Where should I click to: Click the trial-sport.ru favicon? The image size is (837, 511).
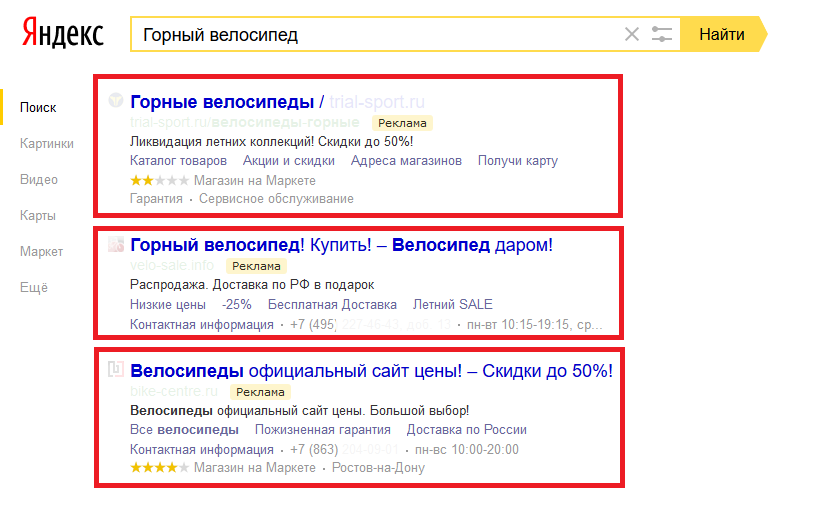116,100
